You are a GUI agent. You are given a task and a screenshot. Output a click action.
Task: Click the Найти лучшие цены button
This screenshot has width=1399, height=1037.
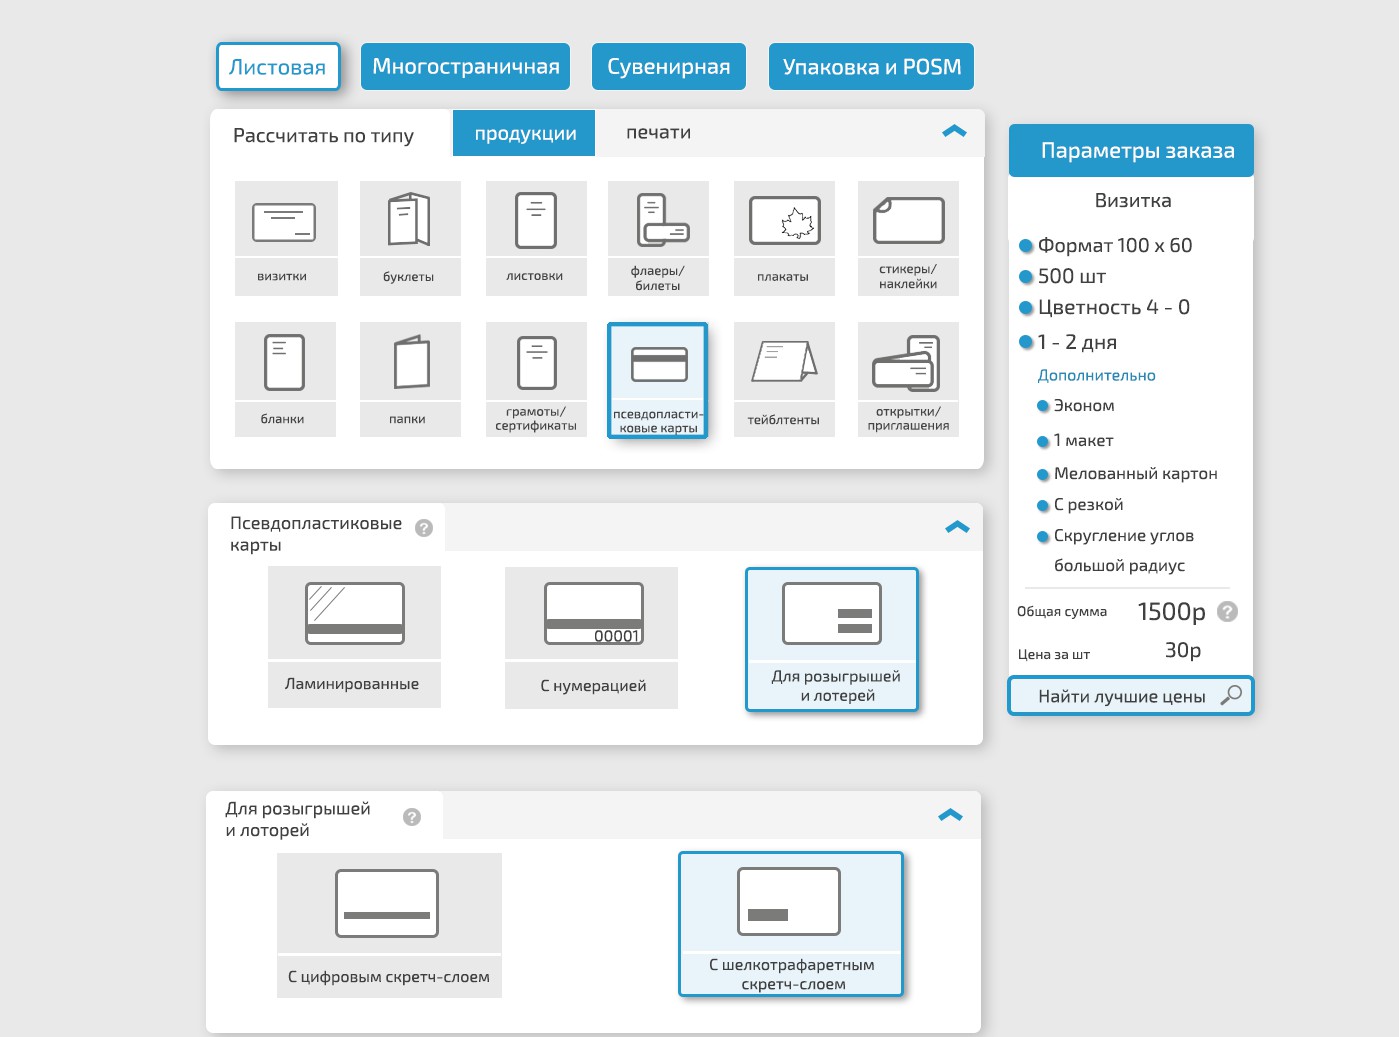point(1131,695)
